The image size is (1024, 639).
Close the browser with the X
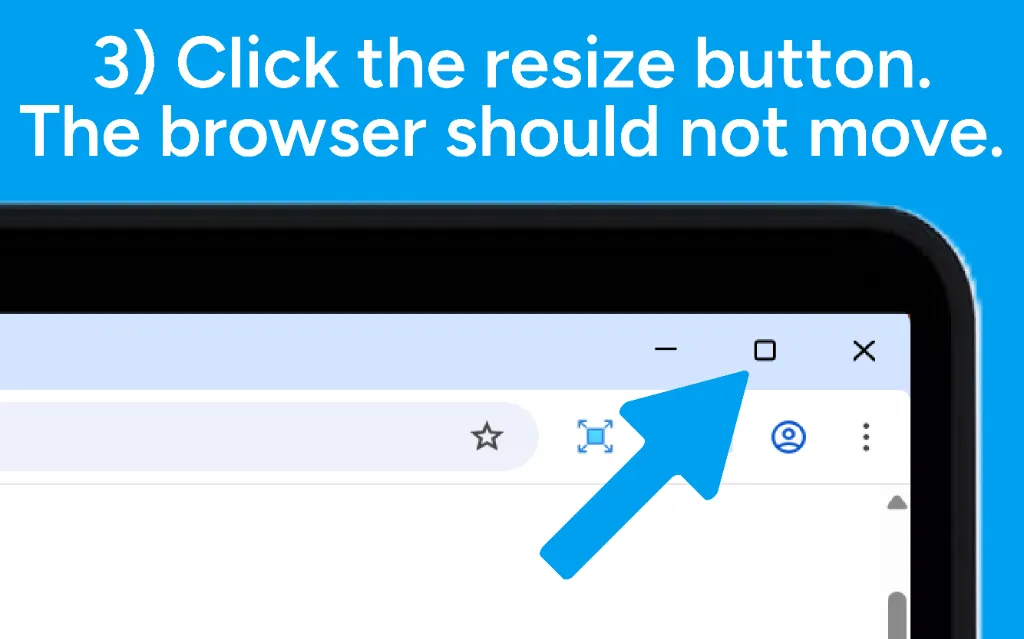(x=864, y=350)
